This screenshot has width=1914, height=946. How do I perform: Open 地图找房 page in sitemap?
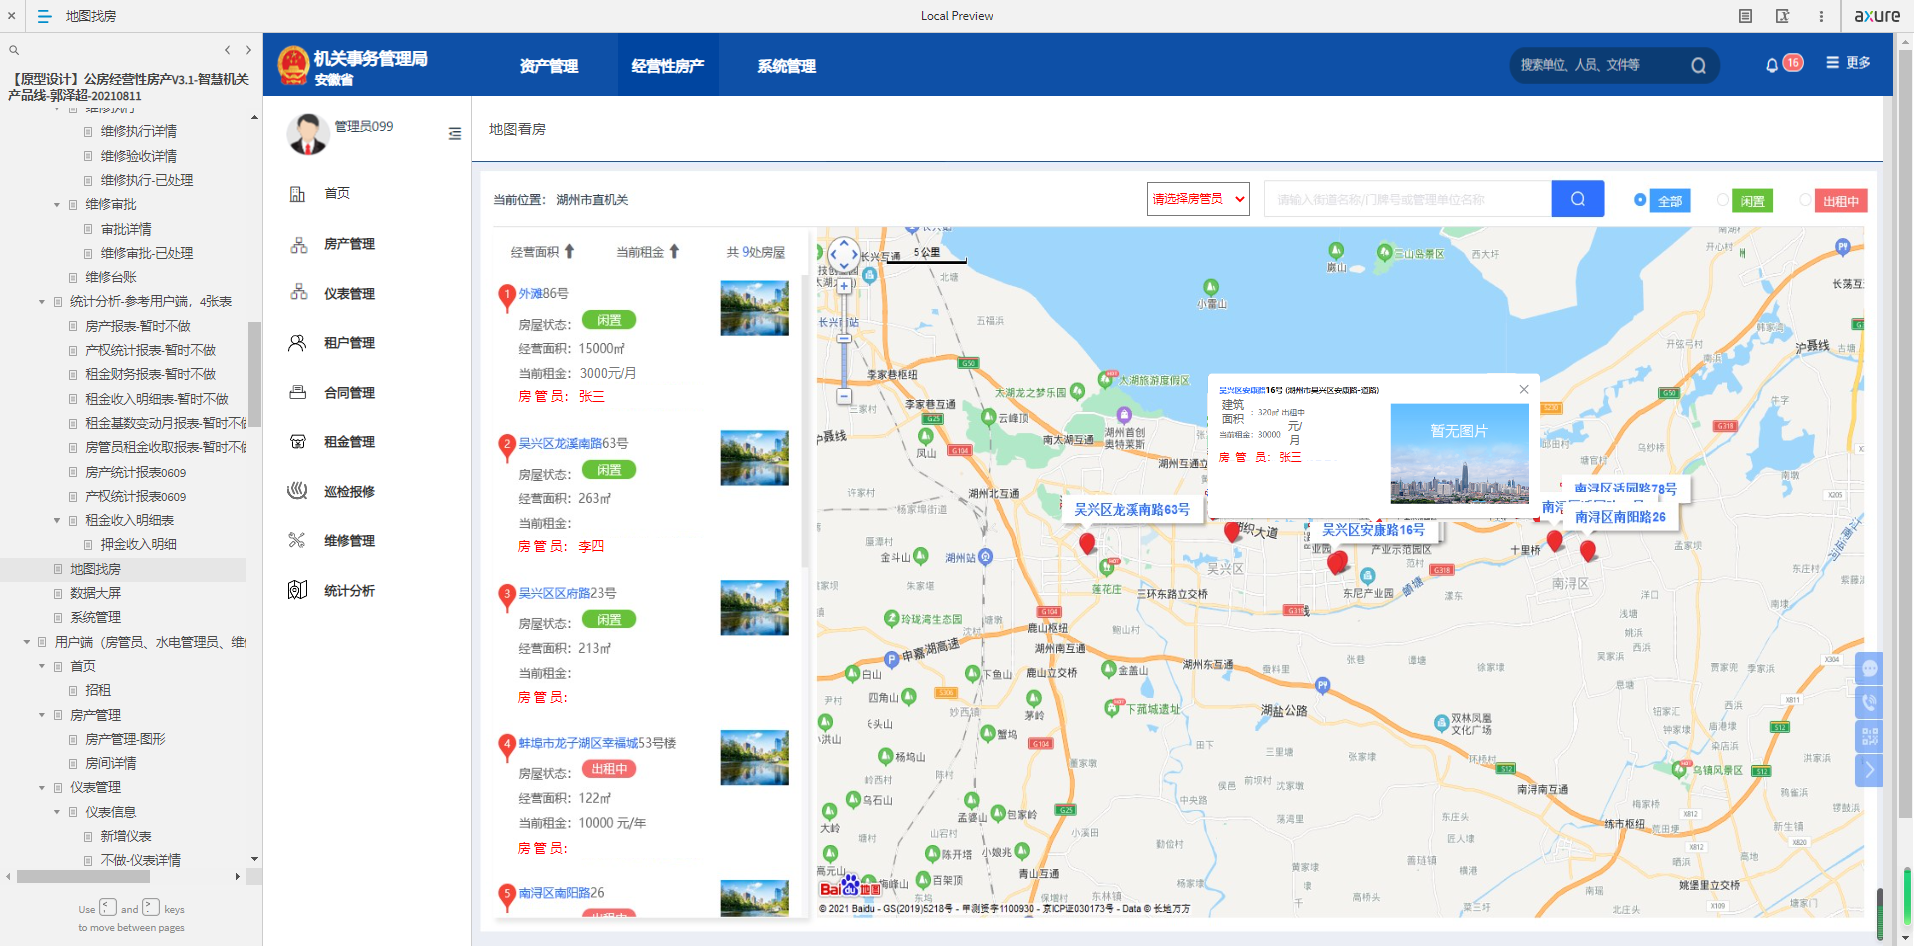point(95,569)
